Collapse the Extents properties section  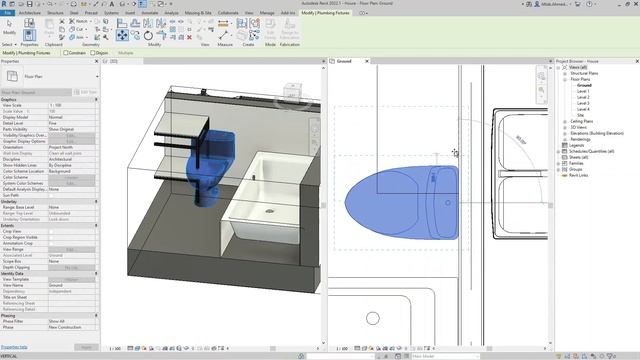[x=96, y=226]
